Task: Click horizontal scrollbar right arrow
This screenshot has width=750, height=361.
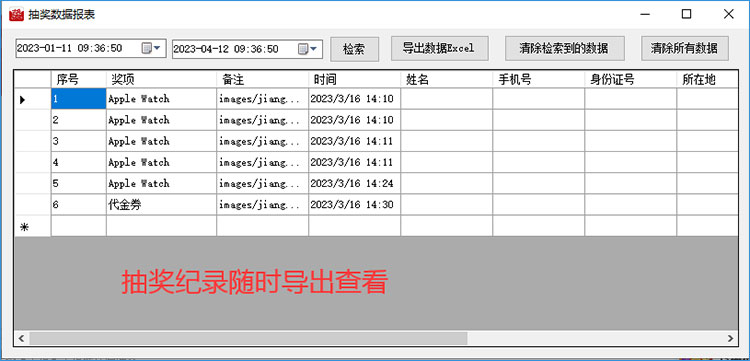Action: pyautogui.click(x=730, y=338)
